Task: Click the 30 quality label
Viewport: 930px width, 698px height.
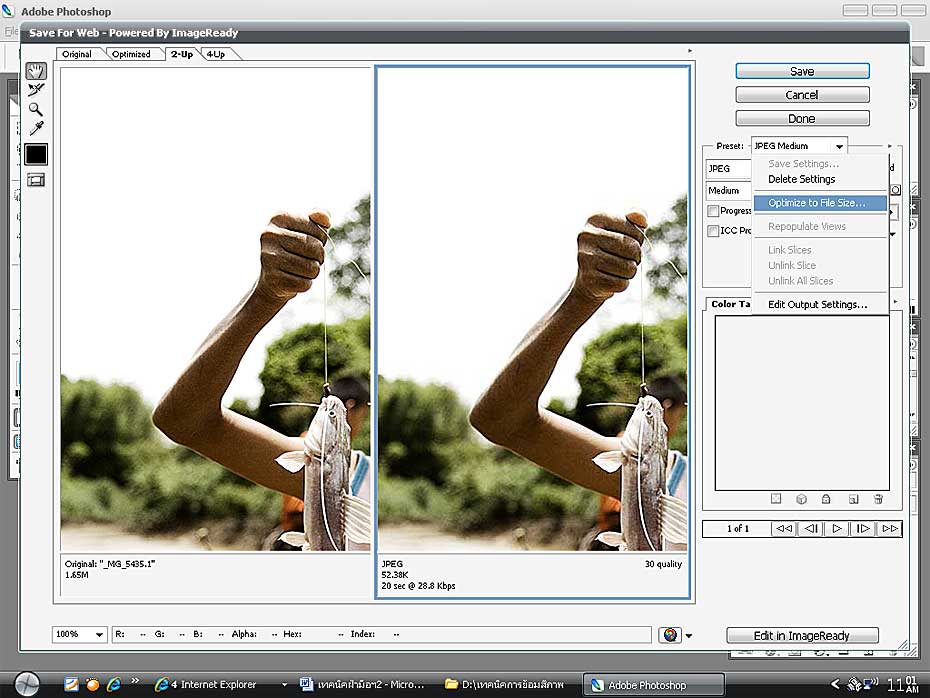Action: coord(663,564)
